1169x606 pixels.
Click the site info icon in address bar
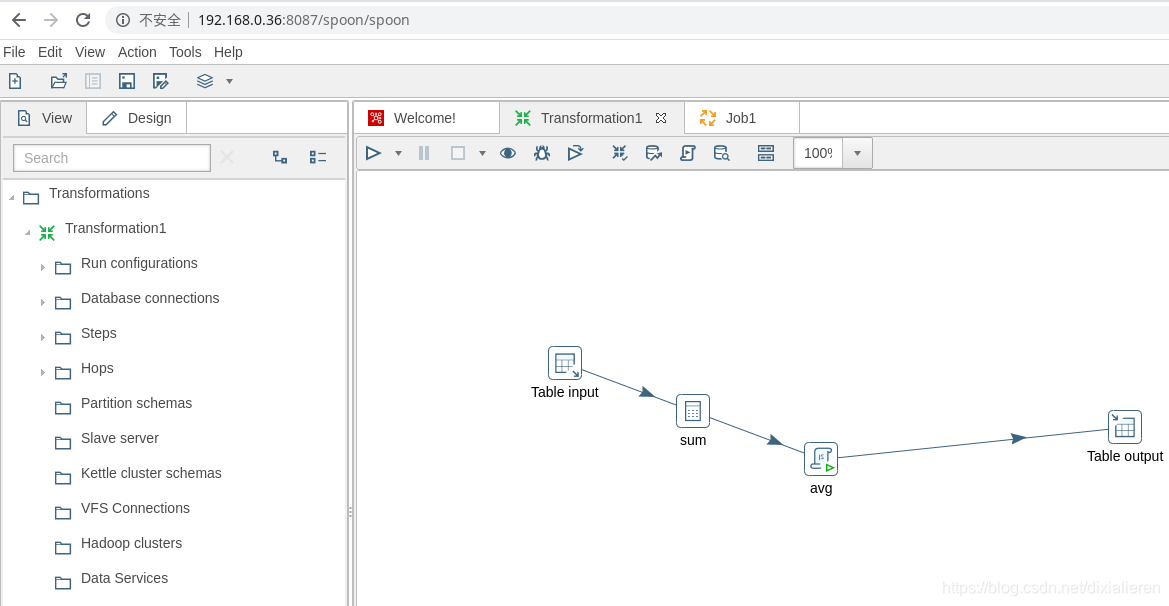[123, 20]
